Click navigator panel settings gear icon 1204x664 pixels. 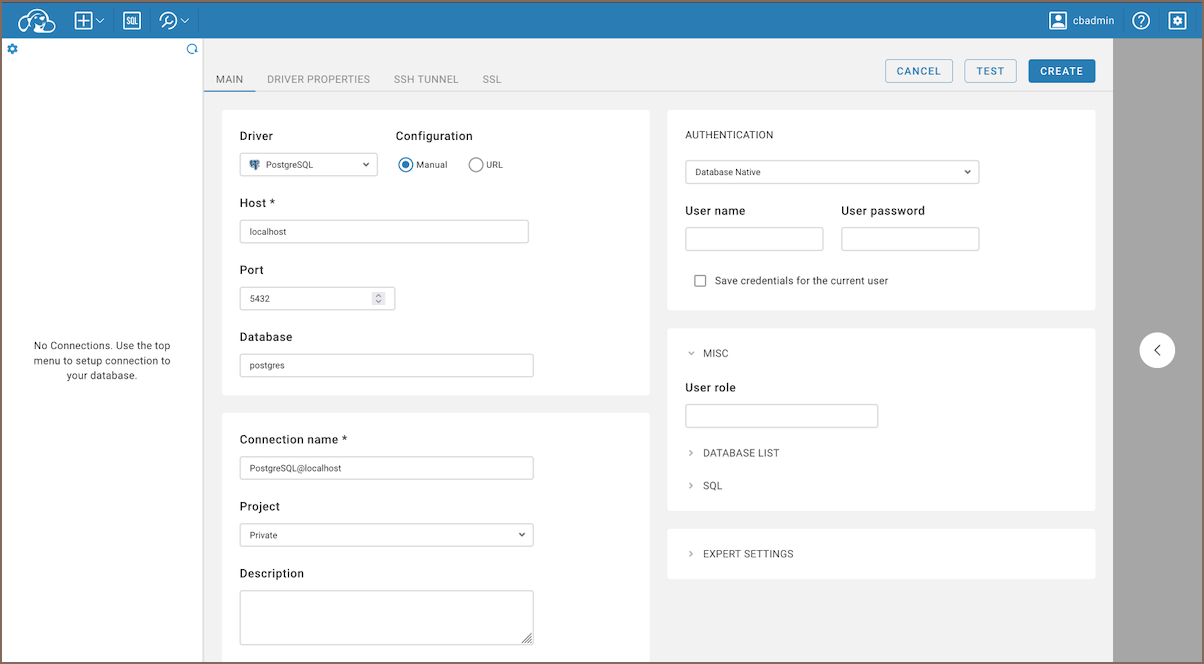13,49
